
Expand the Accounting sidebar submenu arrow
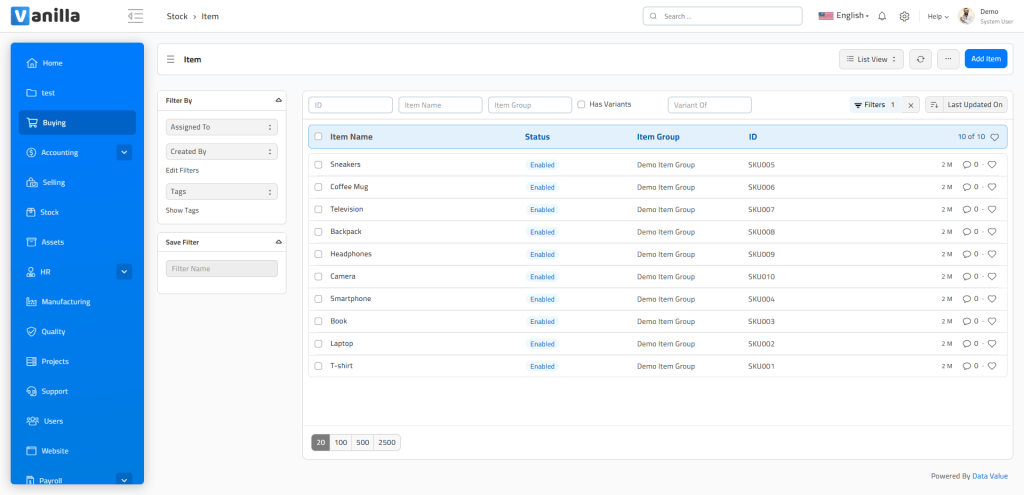click(124, 152)
